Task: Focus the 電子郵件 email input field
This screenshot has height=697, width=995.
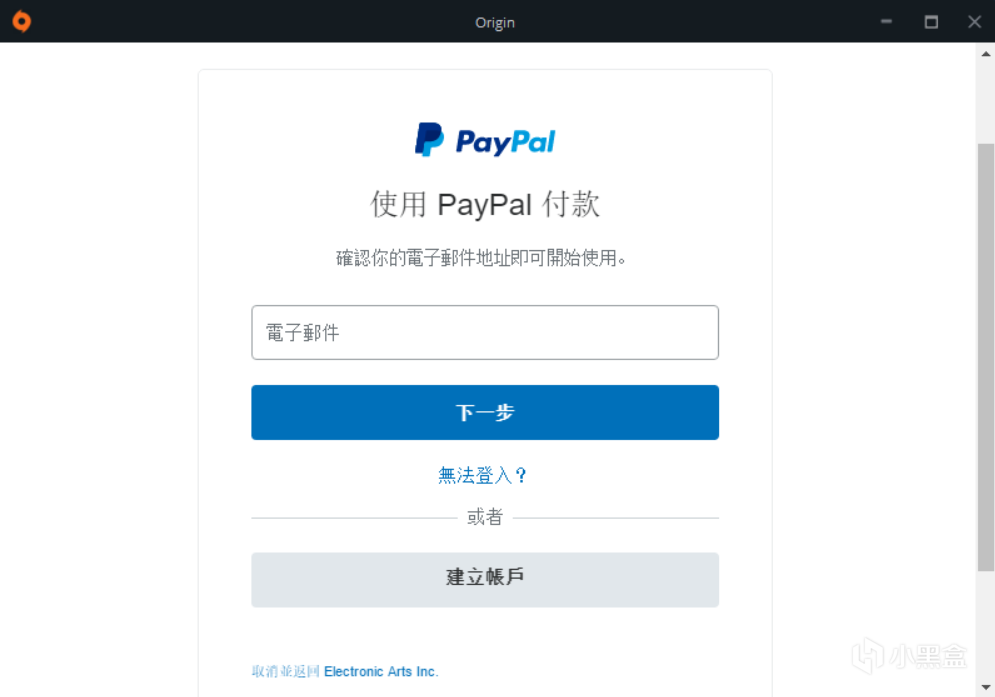Action: [485, 333]
